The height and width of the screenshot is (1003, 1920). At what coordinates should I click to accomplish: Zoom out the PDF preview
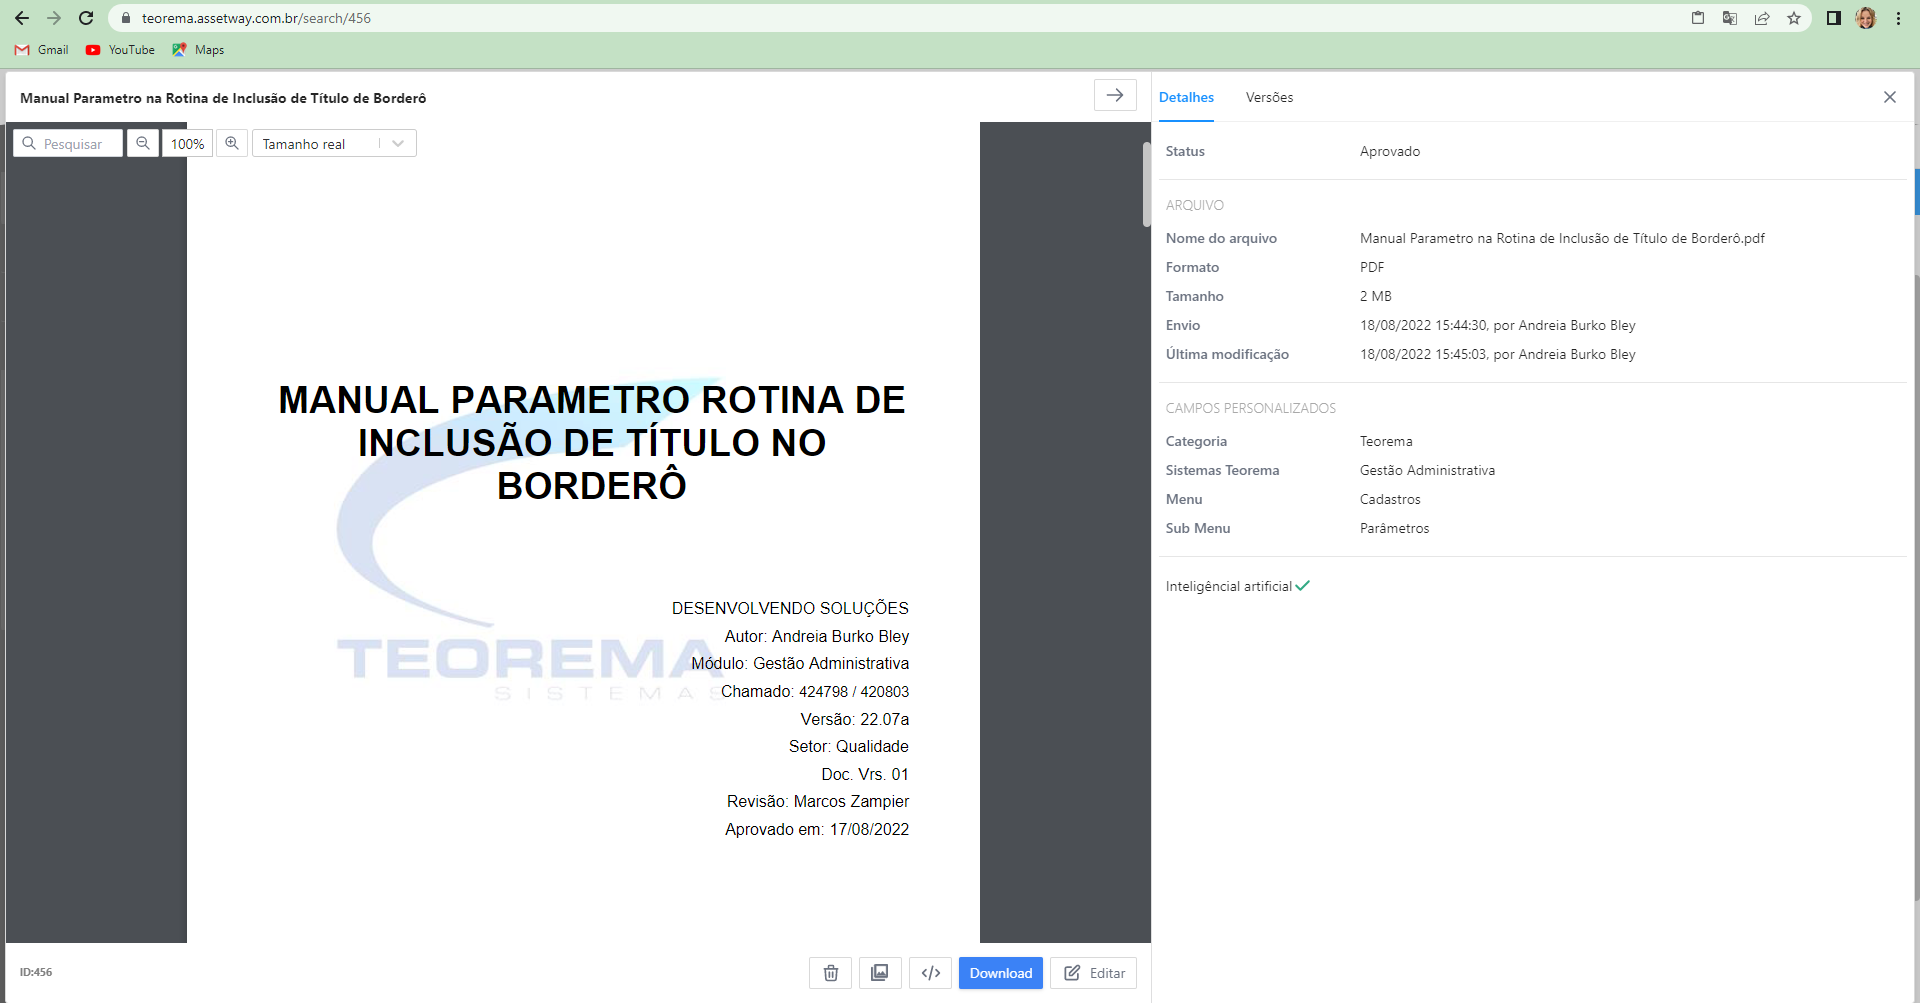coord(143,143)
